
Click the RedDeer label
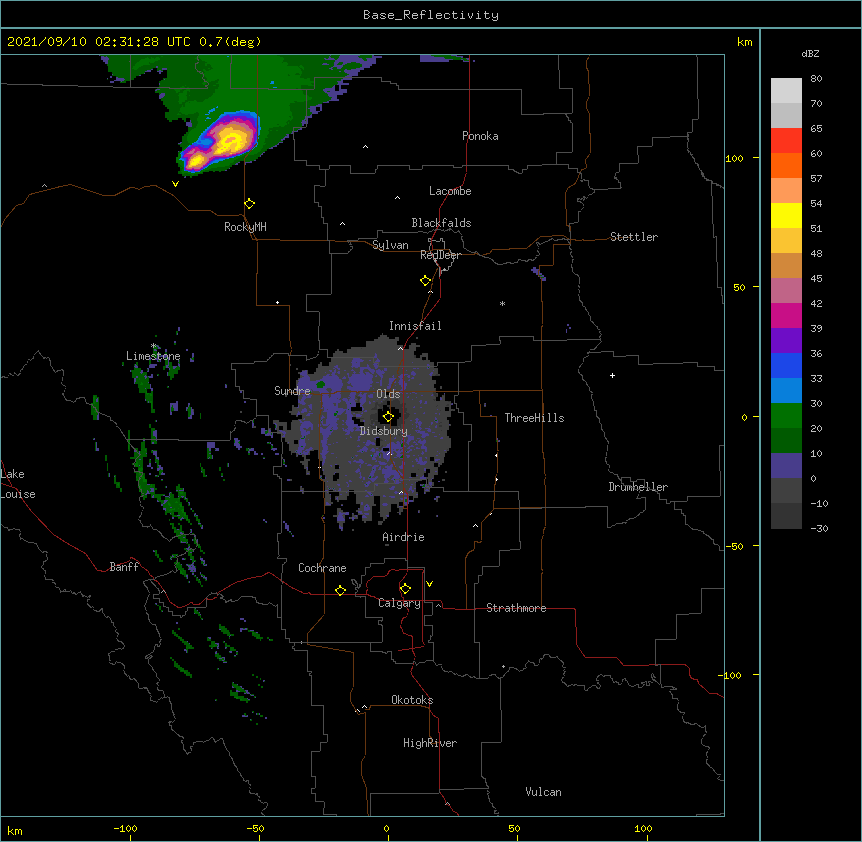tap(440, 255)
